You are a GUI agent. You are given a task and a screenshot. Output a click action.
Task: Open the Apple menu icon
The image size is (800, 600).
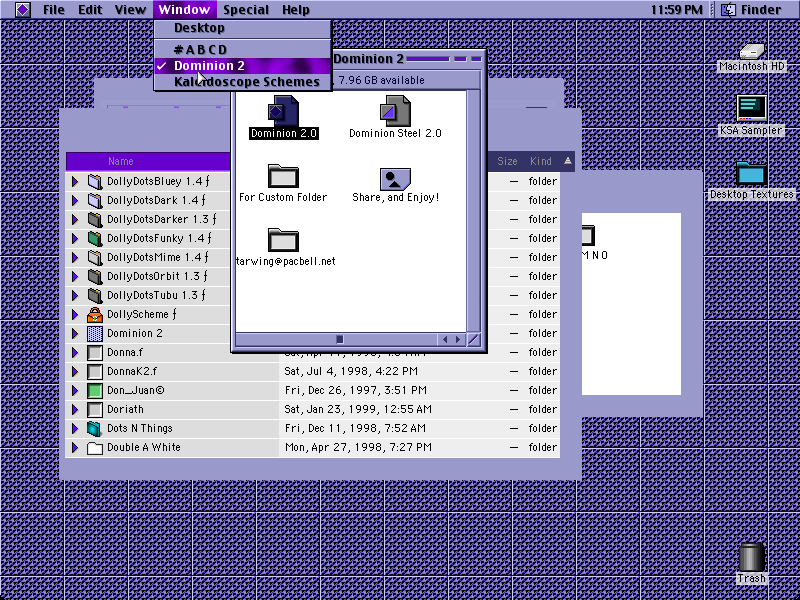click(x=22, y=9)
